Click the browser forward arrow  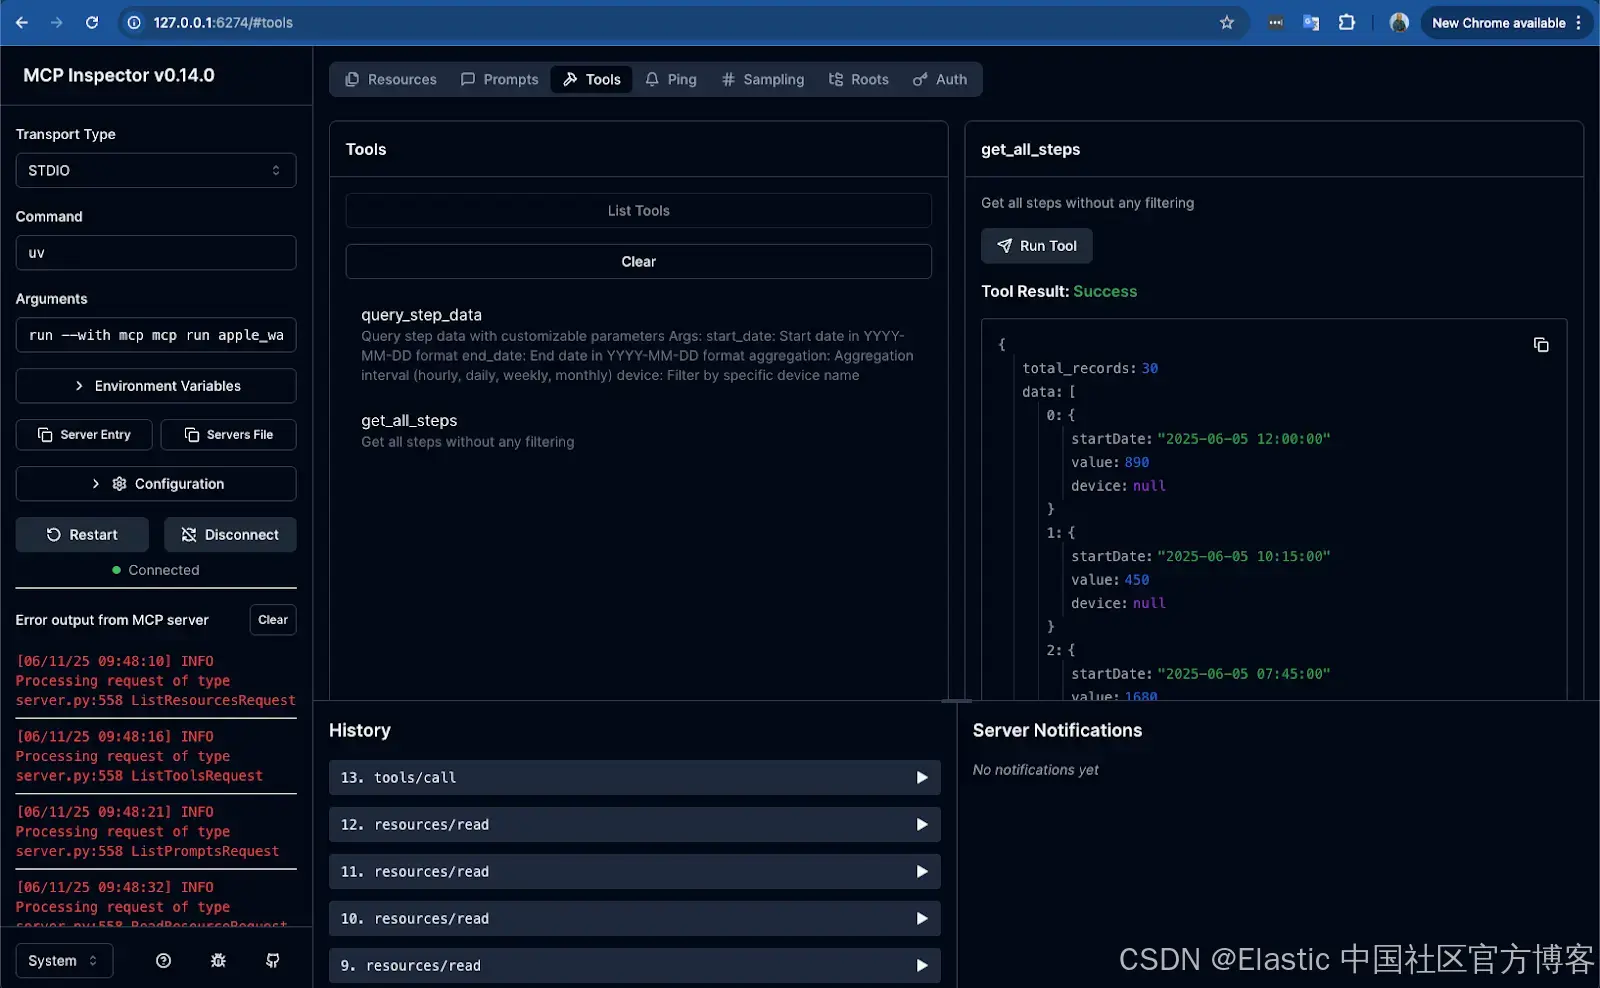(57, 22)
